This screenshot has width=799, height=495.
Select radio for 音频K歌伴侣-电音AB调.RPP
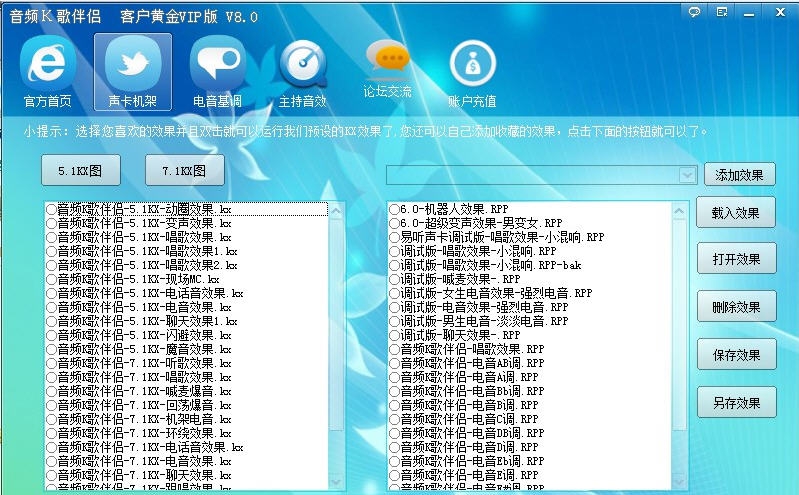pyautogui.click(x=394, y=363)
